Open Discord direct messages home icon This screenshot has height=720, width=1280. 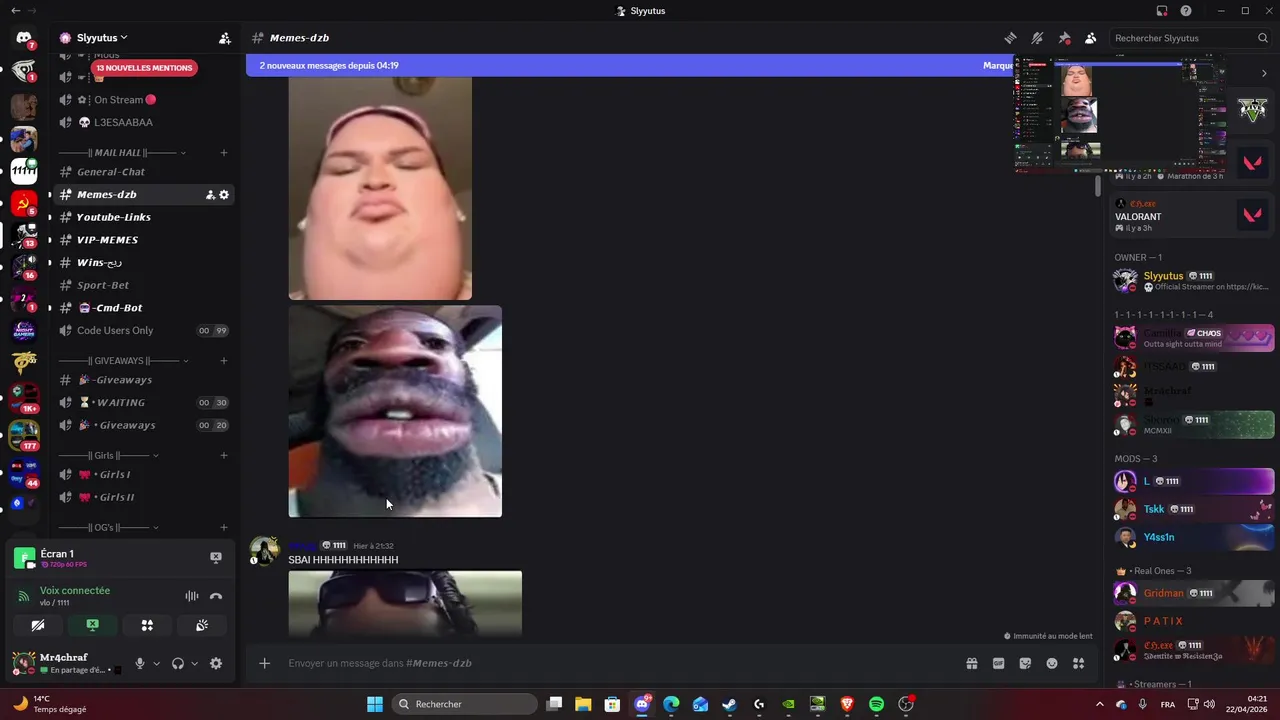coord(24,38)
